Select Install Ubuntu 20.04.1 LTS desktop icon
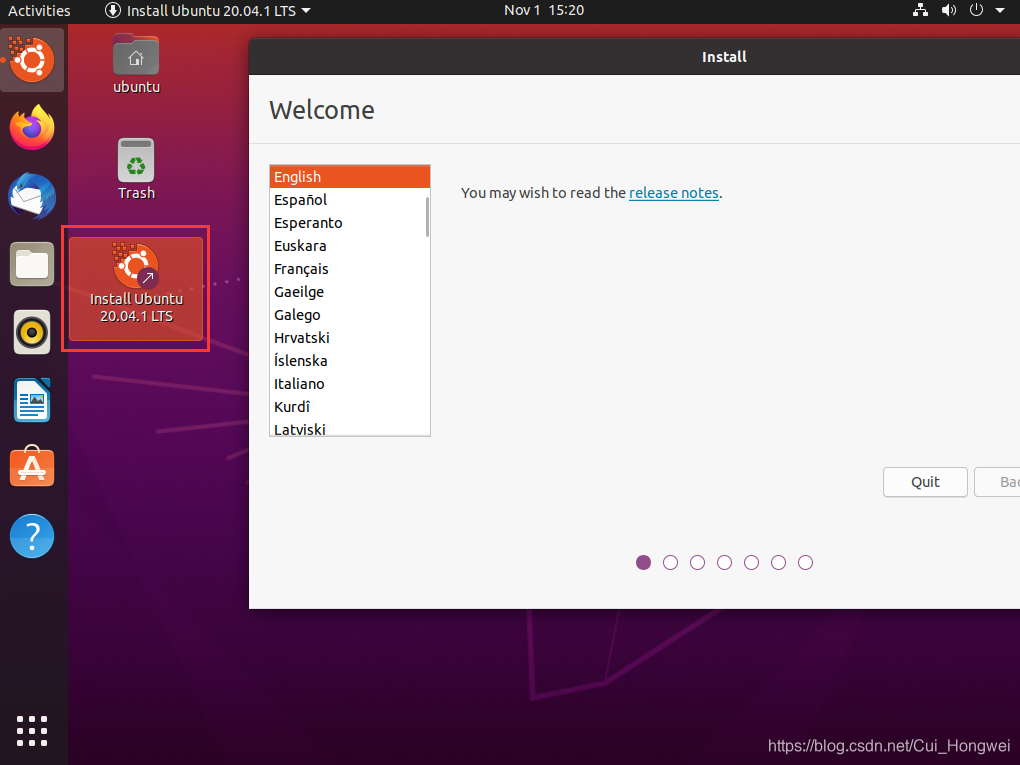The height and width of the screenshot is (765, 1020). [136, 288]
